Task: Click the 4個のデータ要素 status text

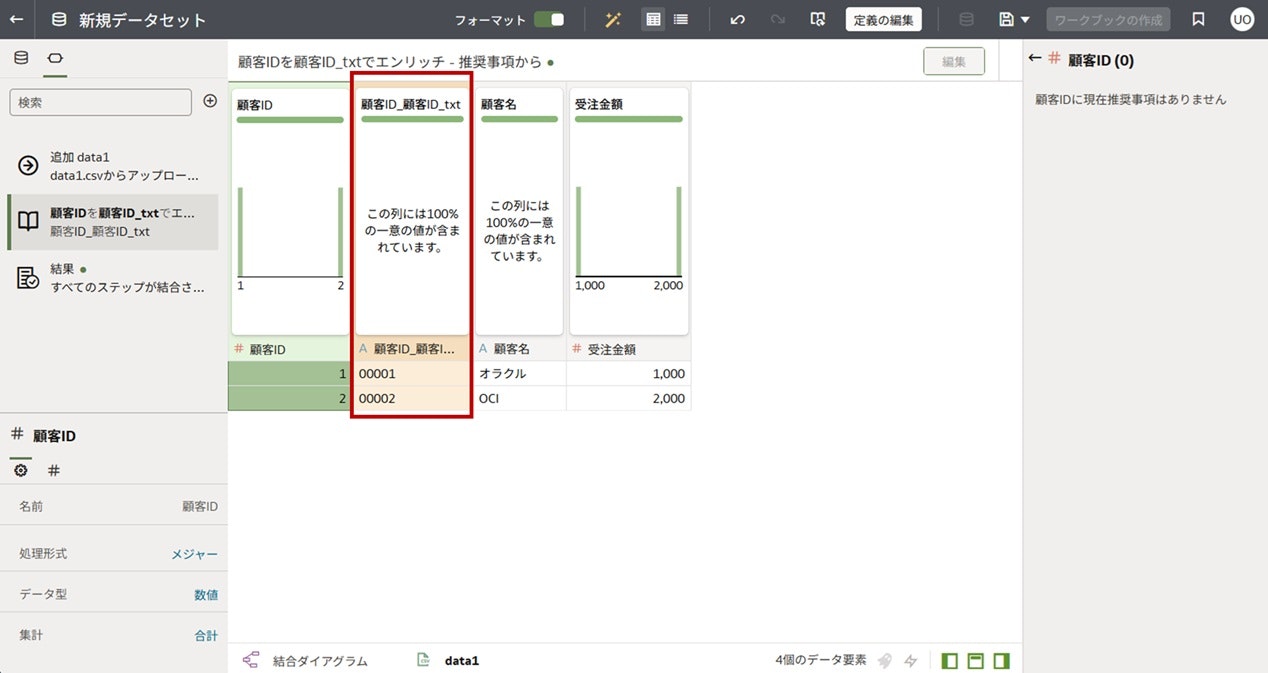Action: pos(820,661)
